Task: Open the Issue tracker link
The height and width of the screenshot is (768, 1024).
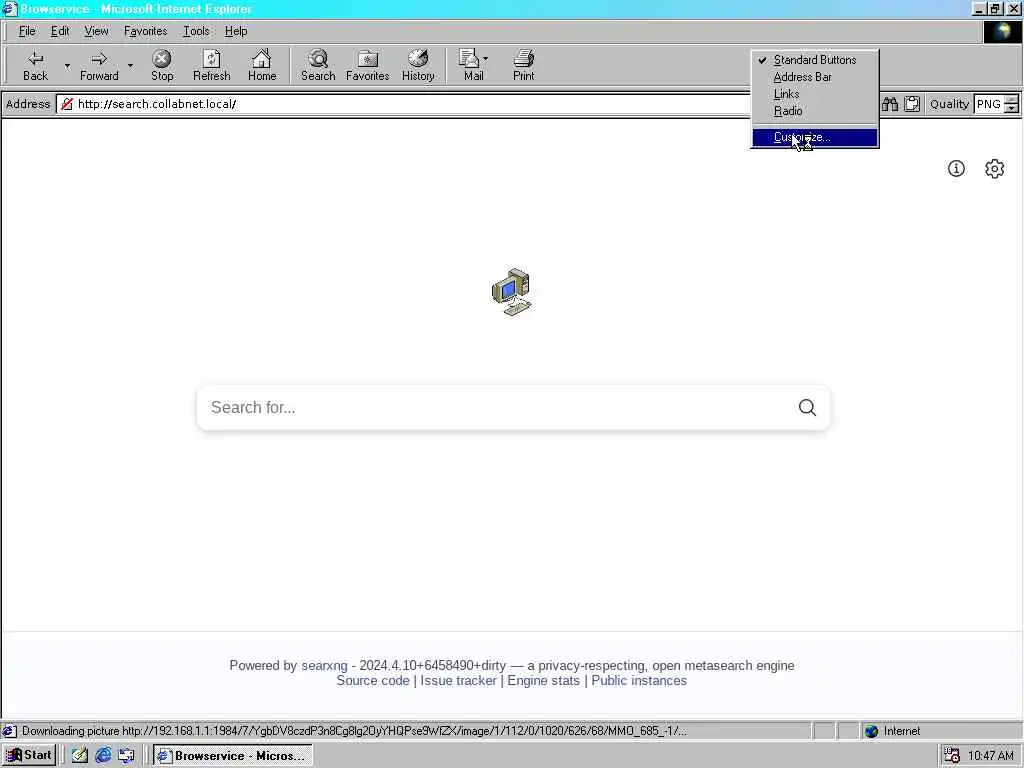Action: 458,680
